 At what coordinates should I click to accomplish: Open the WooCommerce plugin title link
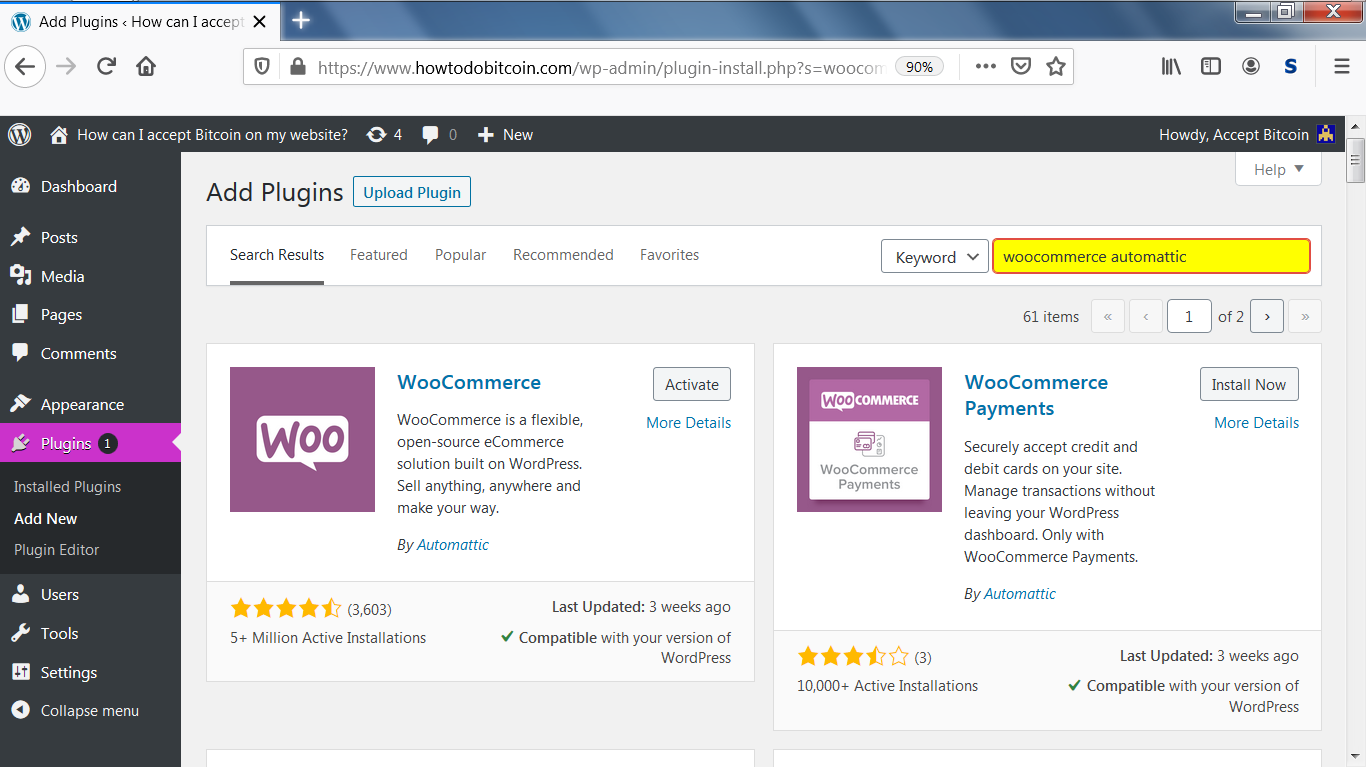(469, 382)
